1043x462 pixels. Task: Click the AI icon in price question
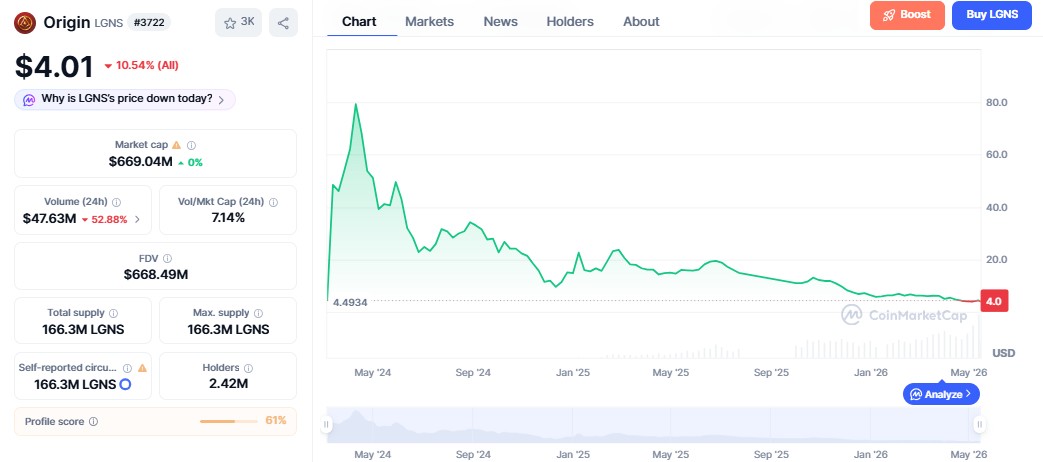(x=29, y=100)
